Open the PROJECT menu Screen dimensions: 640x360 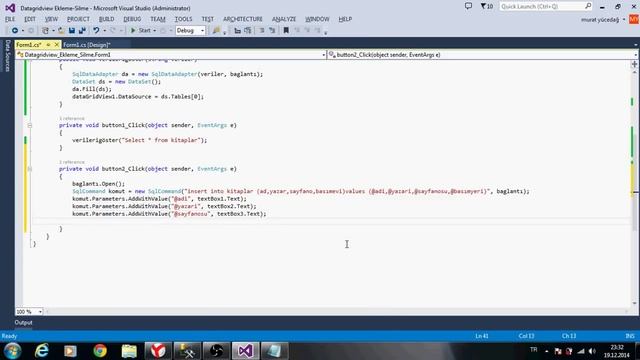pyautogui.click(x=78, y=19)
